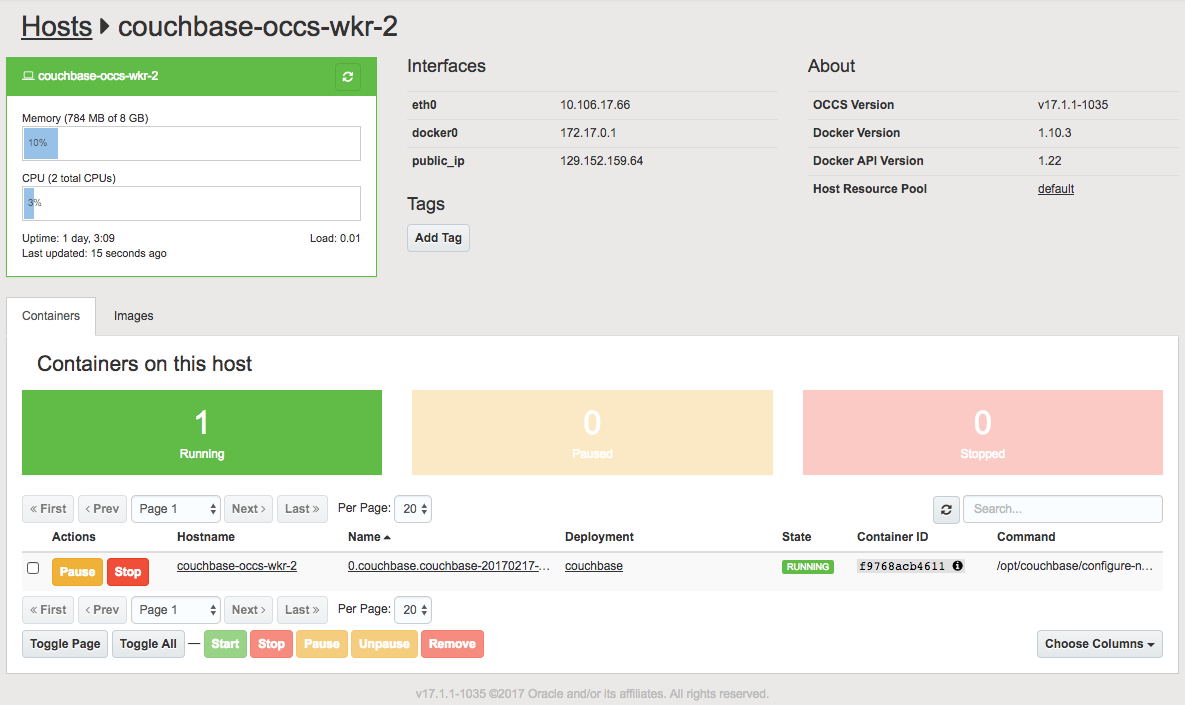Open the default Host Resource Pool link
Image resolution: width=1185 pixels, height=705 pixels.
click(1055, 188)
